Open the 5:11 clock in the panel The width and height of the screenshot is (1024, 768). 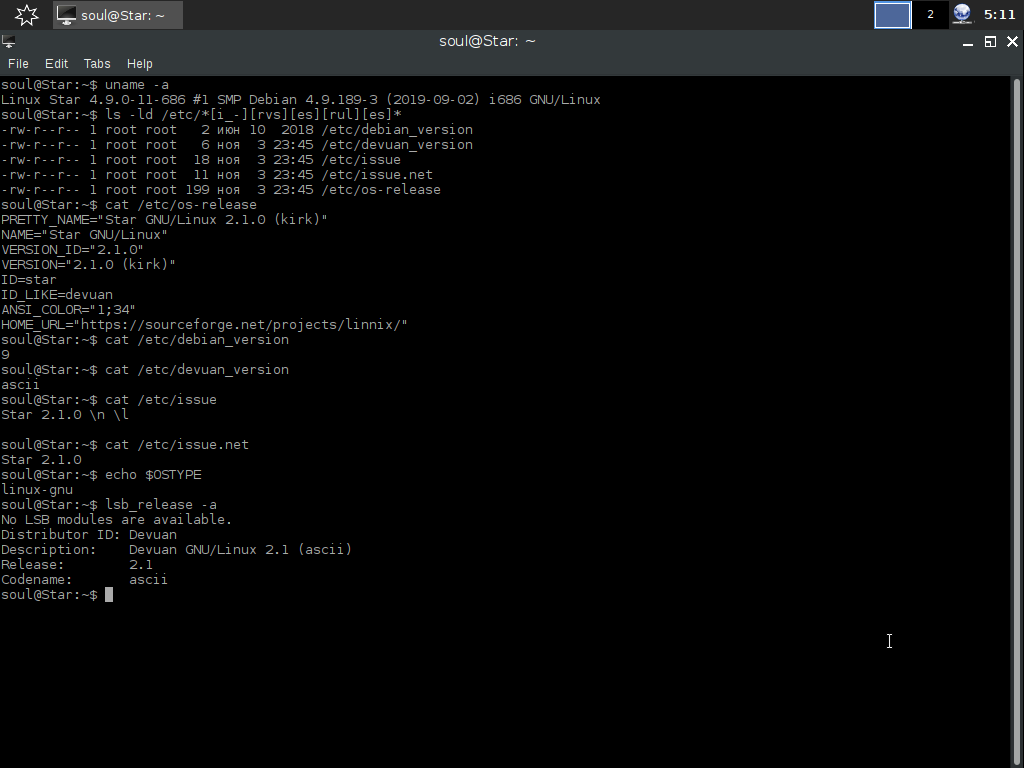click(x=999, y=14)
